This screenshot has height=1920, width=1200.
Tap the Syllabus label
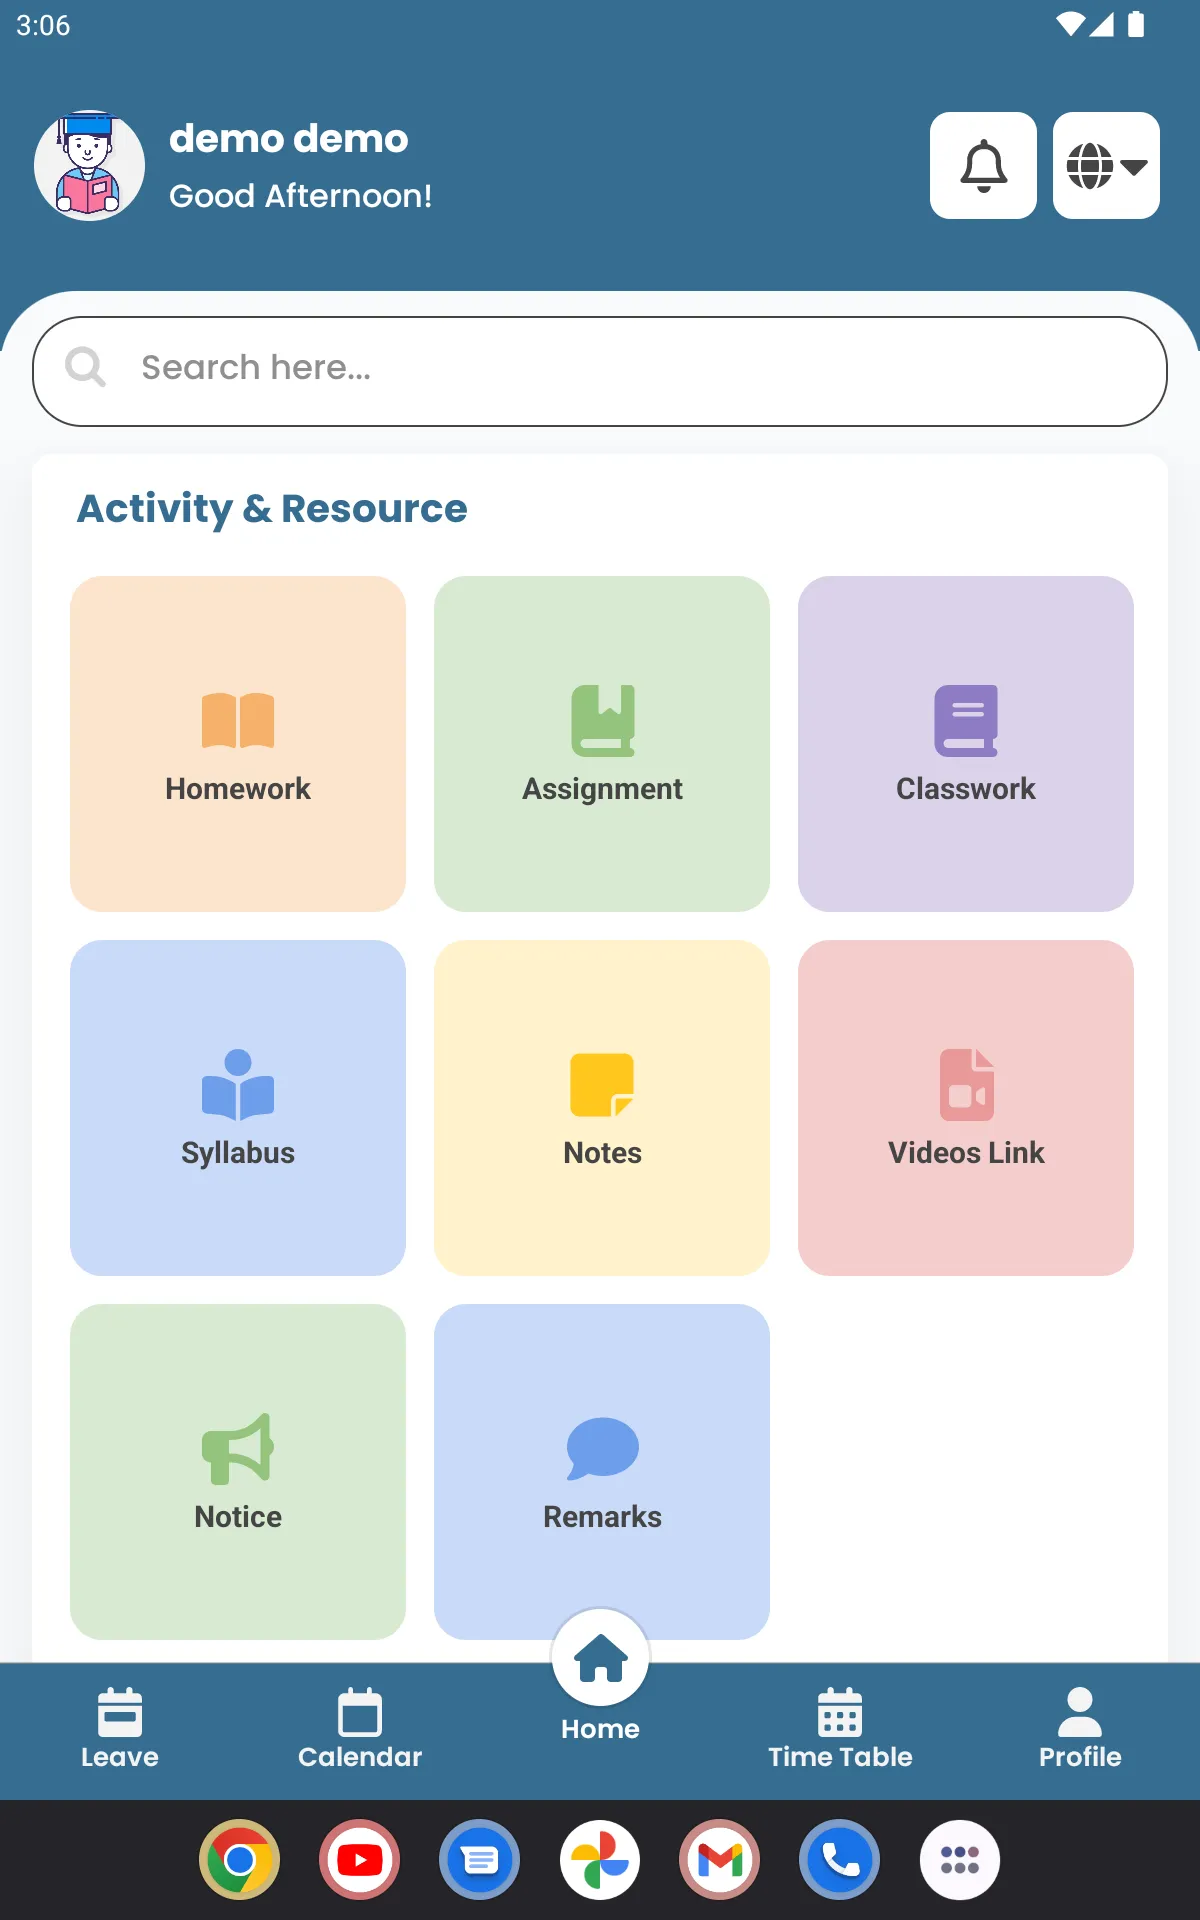[x=238, y=1153]
